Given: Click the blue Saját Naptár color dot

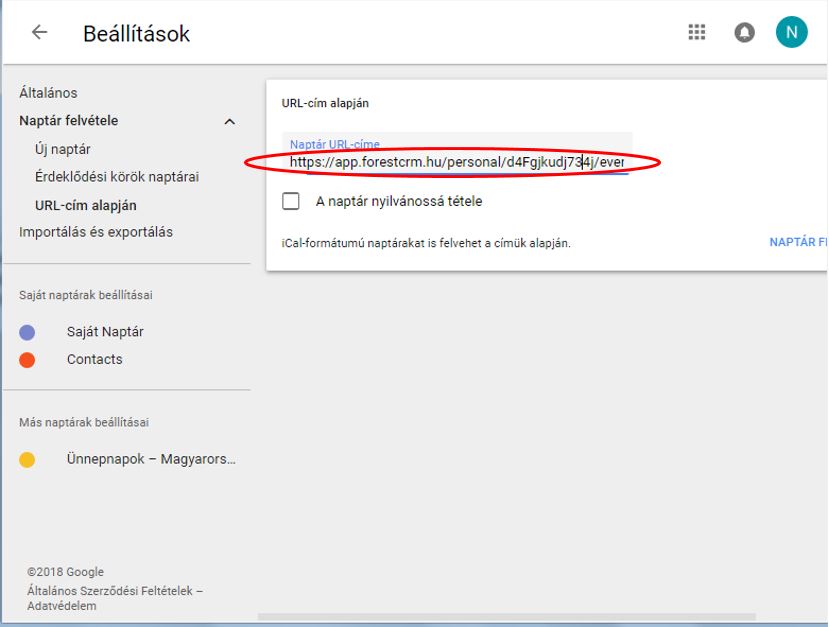Looking at the screenshot, I should click(x=27, y=332).
